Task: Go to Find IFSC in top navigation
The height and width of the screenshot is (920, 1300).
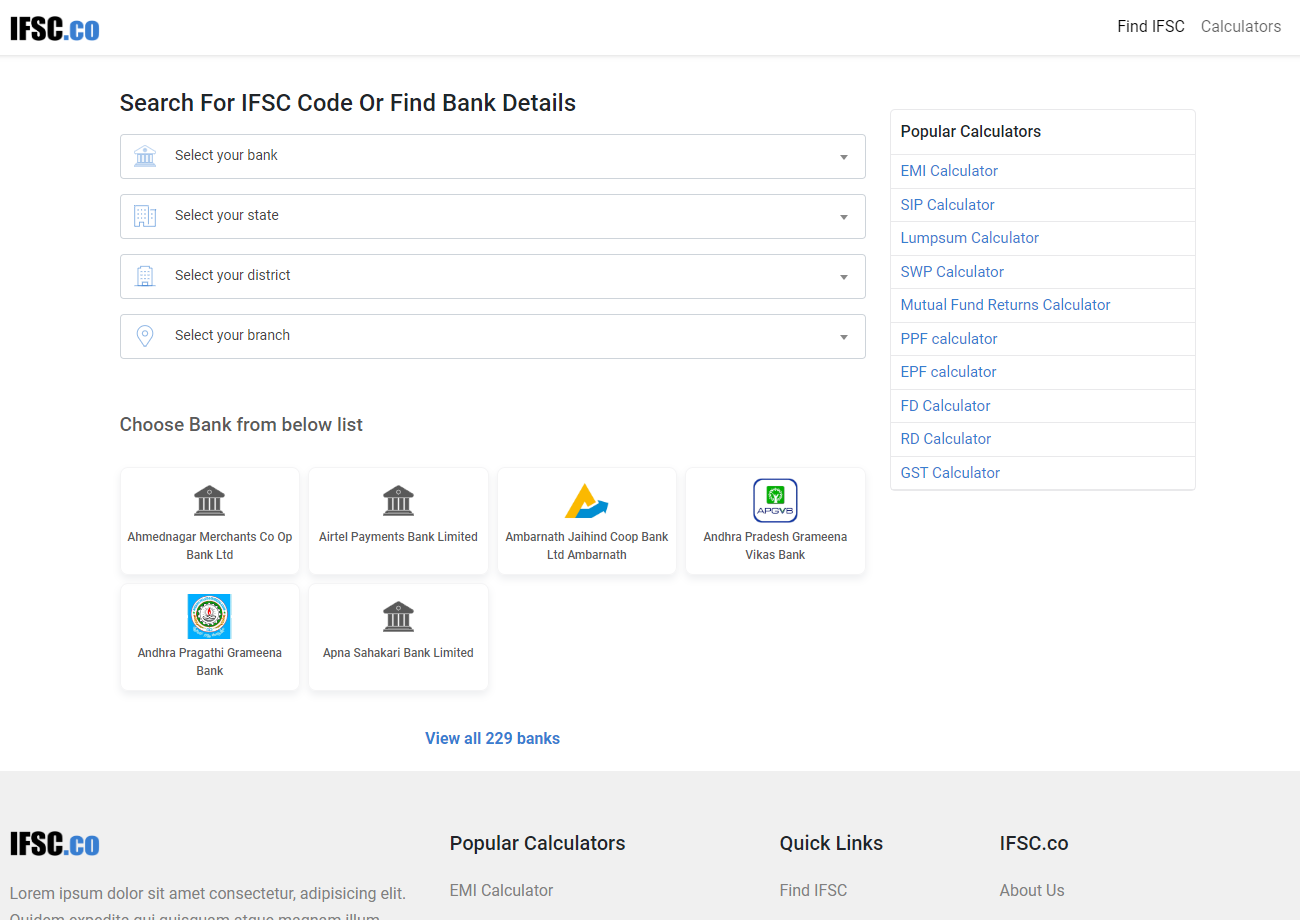Action: [x=1151, y=27]
